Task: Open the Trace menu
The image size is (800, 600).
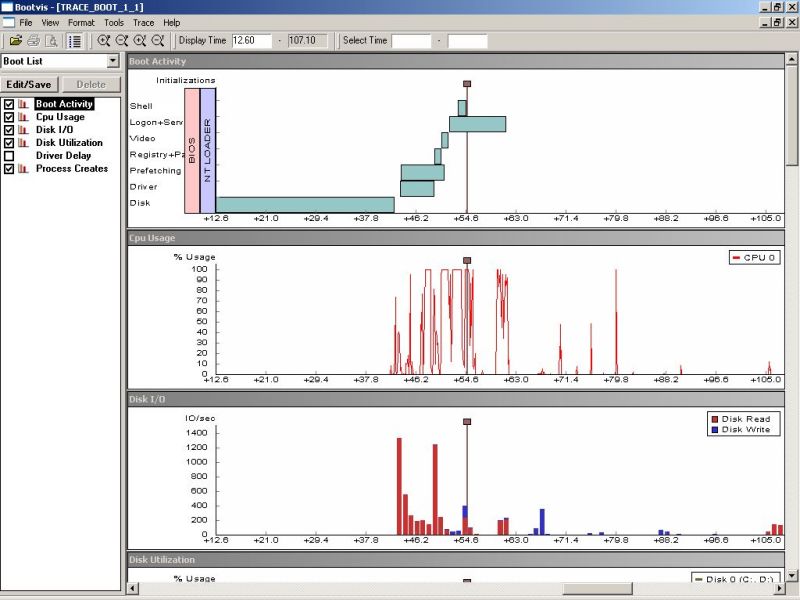Action: (x=143, y=22)
